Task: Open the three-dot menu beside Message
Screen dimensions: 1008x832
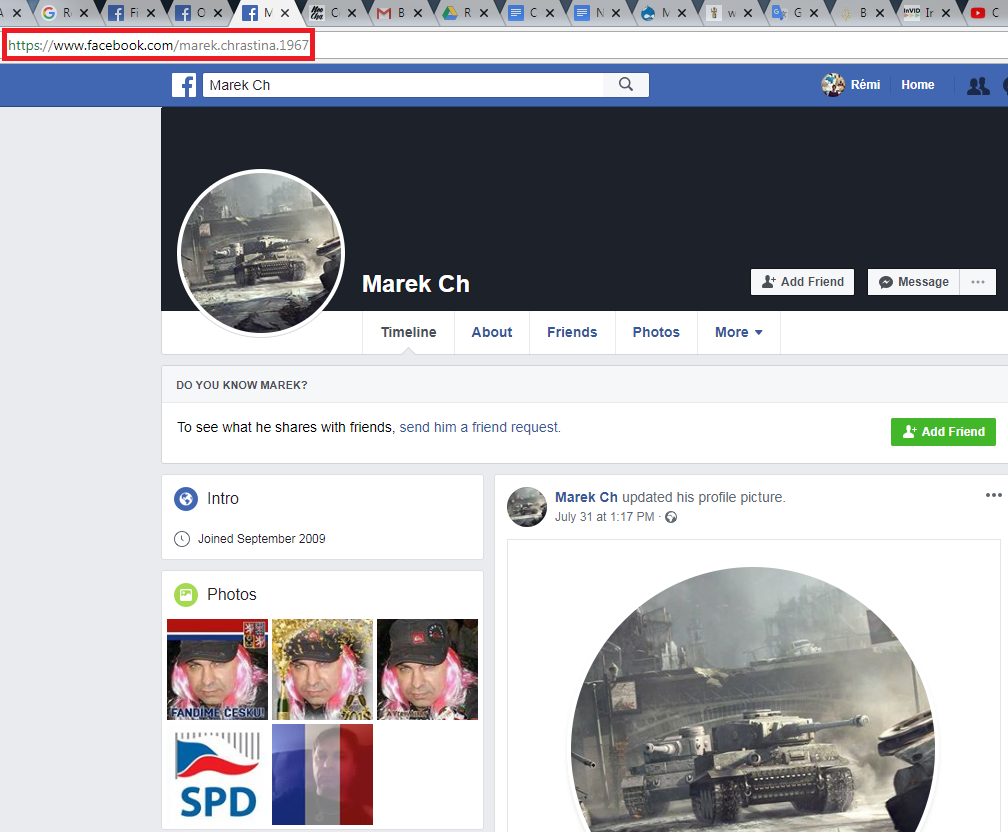Action: [978, 282]
